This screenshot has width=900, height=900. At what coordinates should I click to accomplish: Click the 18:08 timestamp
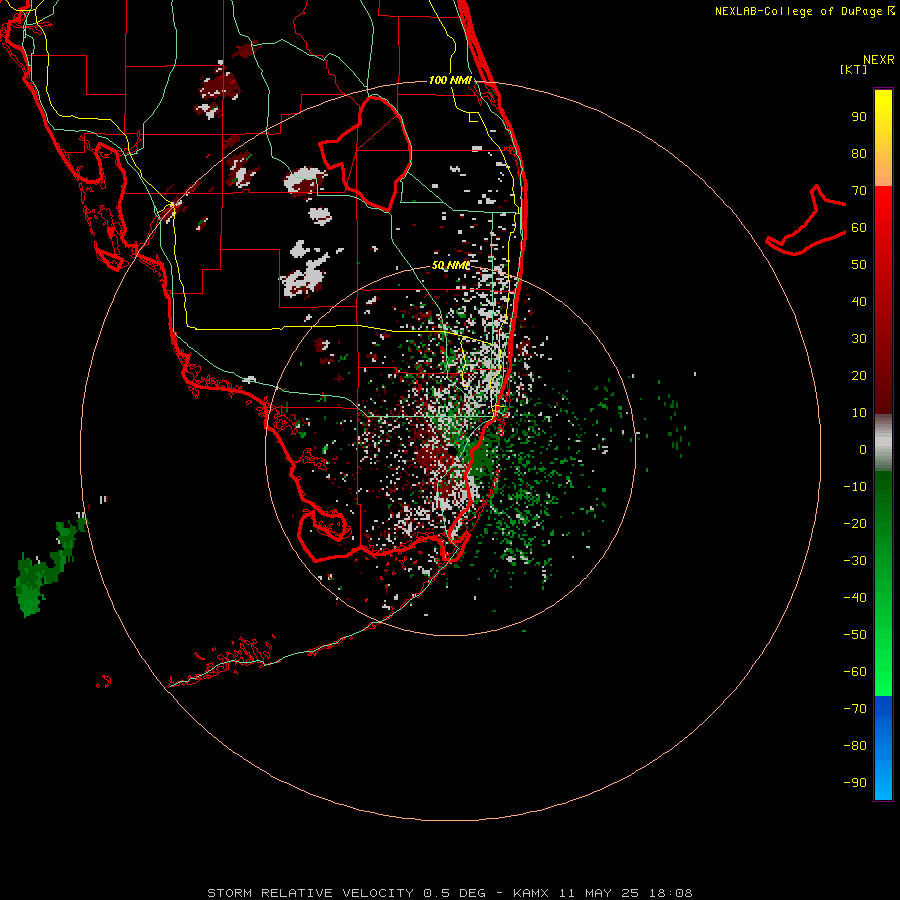point(671,893)
